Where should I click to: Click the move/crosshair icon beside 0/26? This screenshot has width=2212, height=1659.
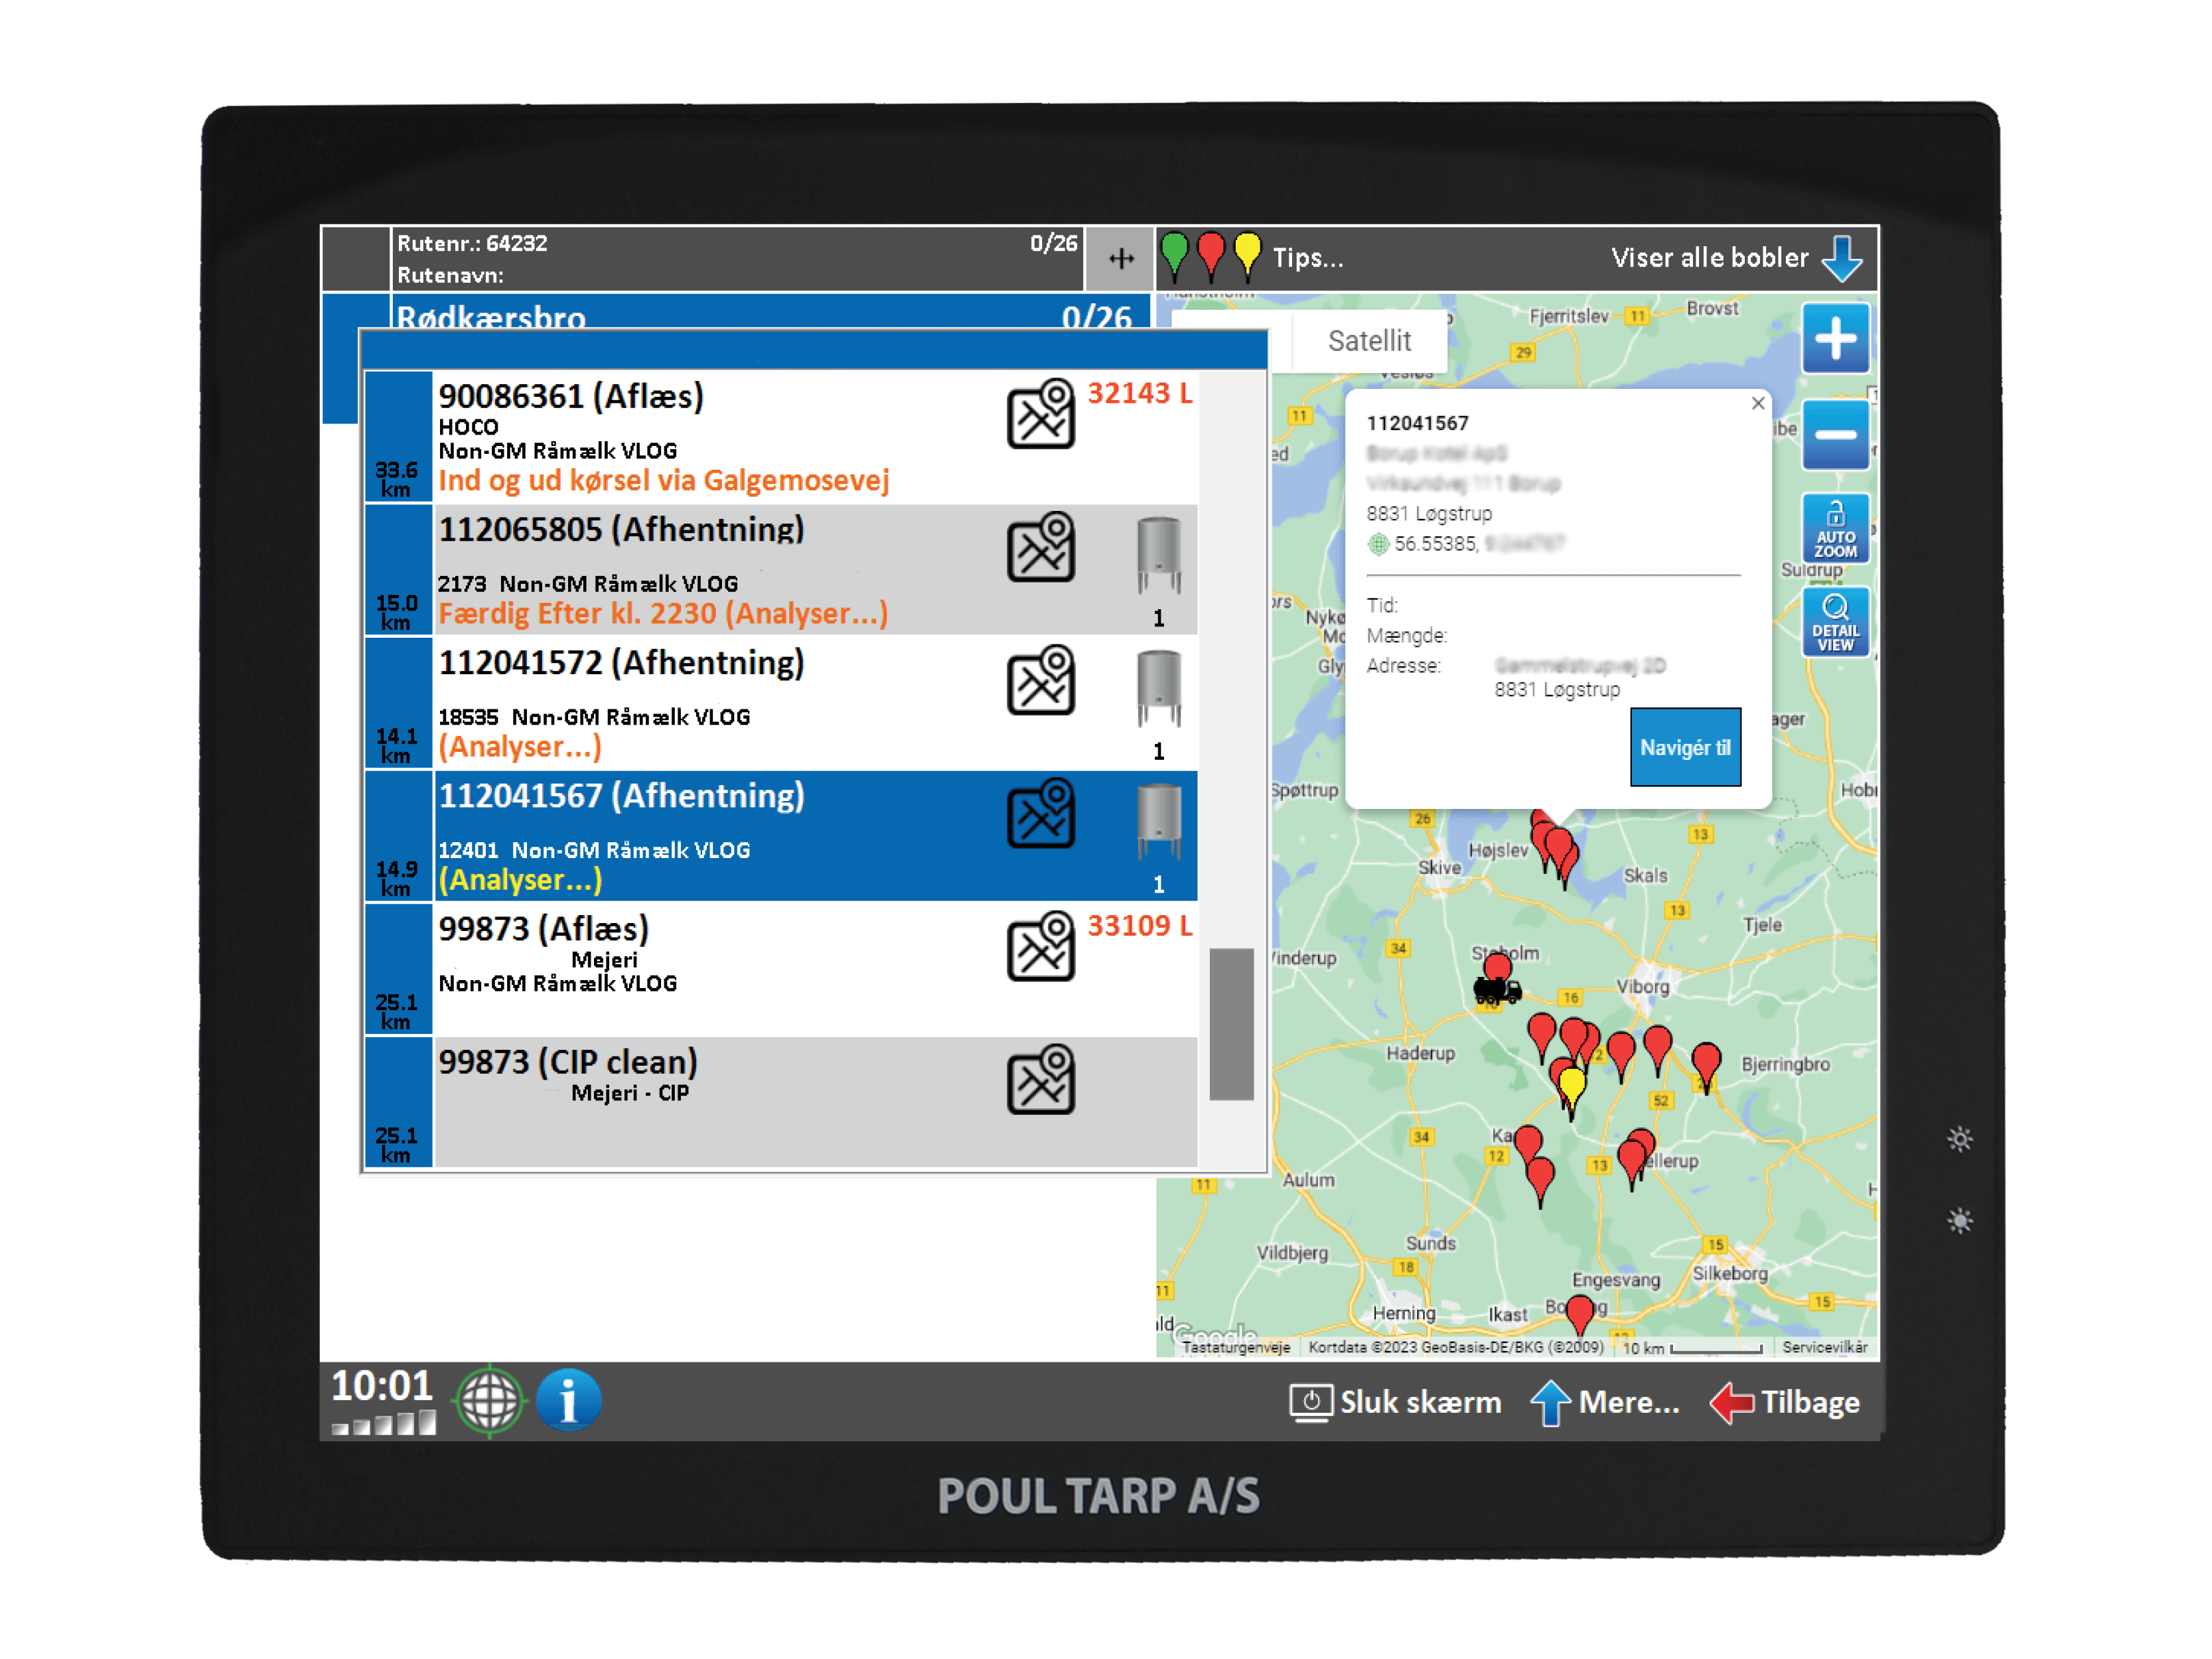coord(1121,259)
